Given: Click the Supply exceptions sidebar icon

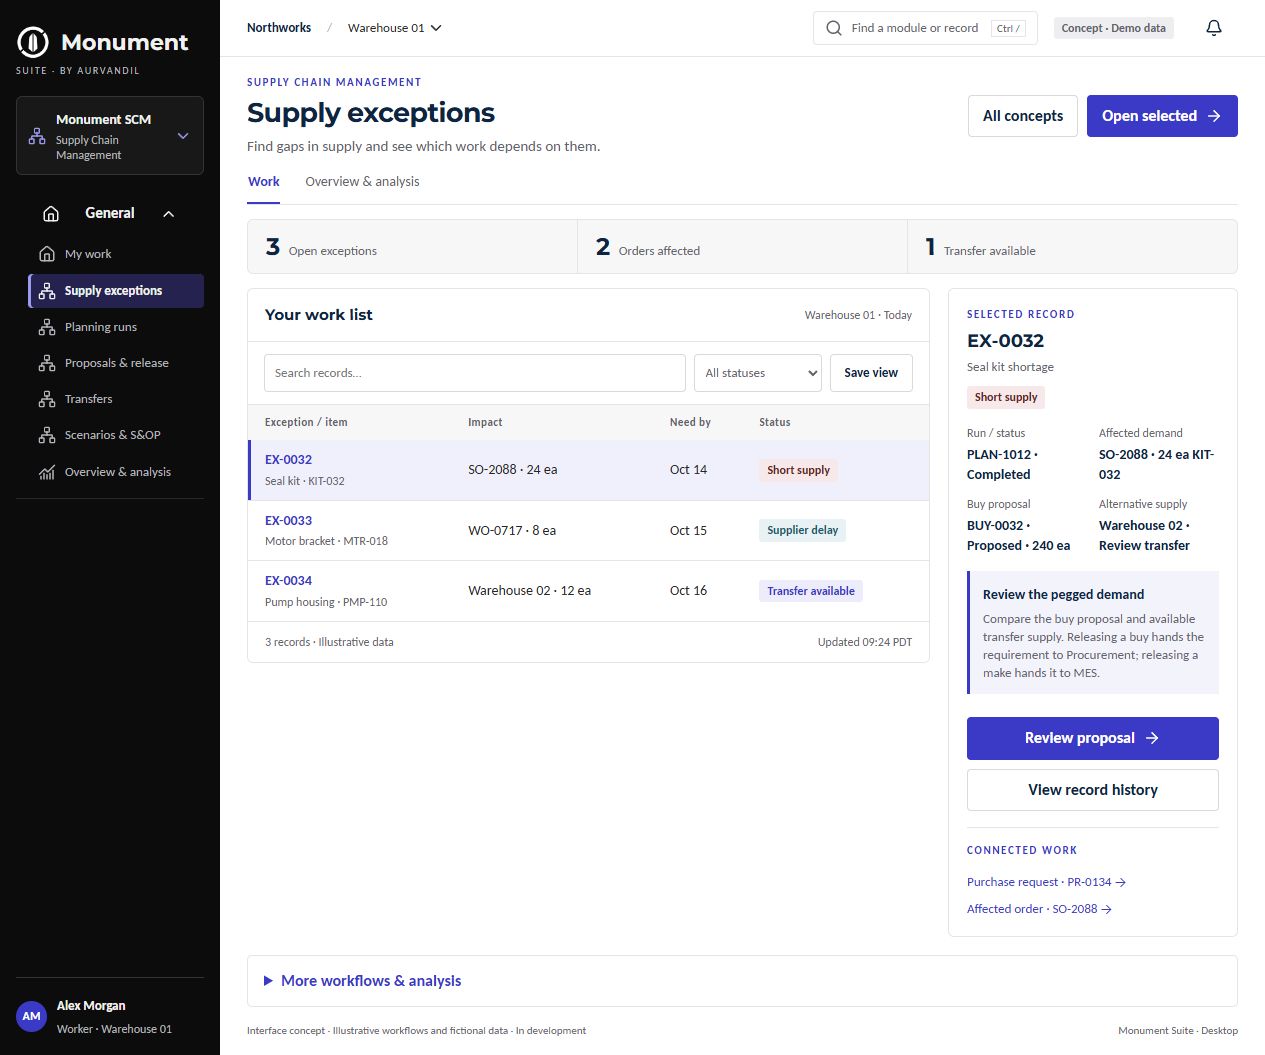Looking at the screenshot, I should (47, 291).
